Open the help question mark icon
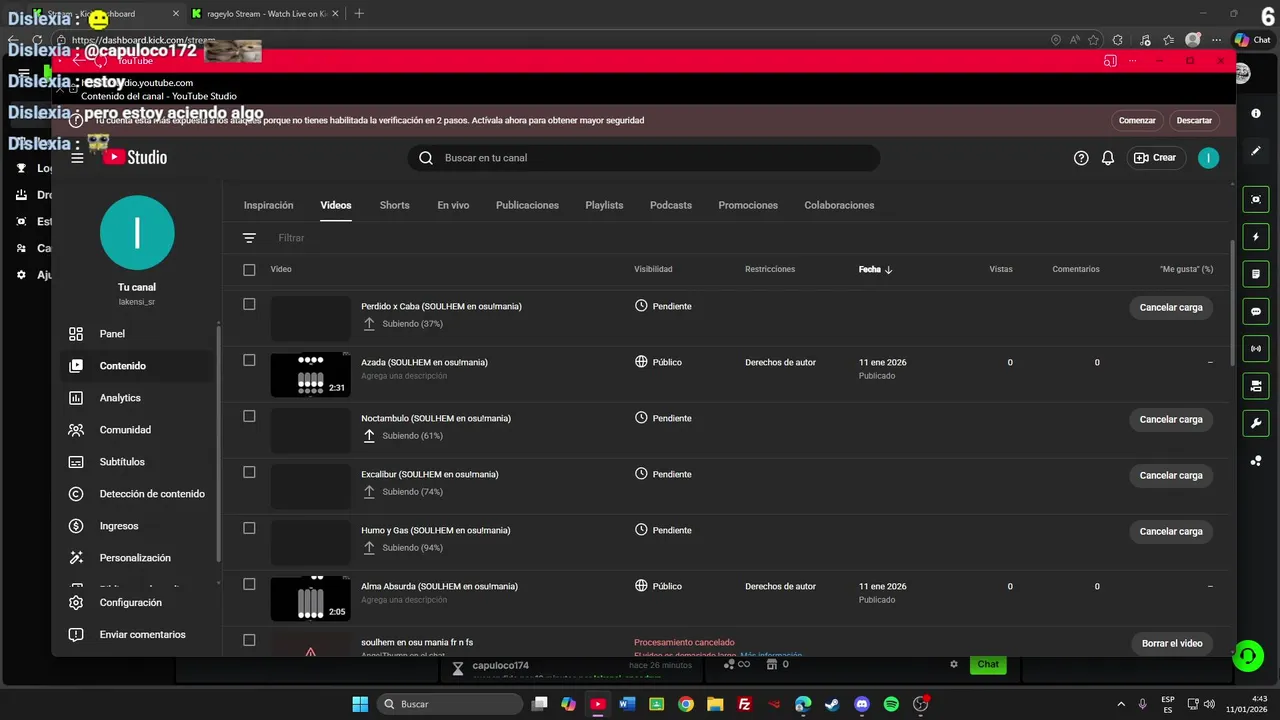Viewport: 1280px width, 720px height. (x=1081, y=158)
